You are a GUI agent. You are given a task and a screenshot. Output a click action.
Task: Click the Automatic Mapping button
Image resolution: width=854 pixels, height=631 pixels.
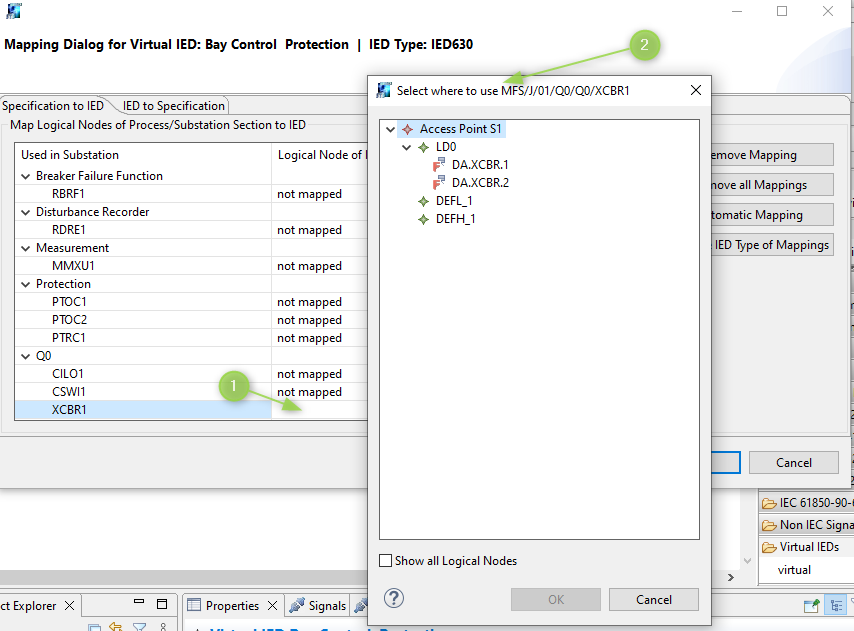(768, 215)
